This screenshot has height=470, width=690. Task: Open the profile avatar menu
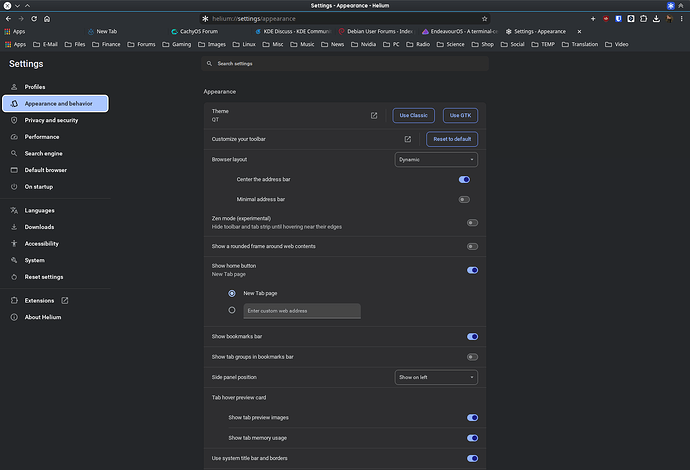point(669,18)
